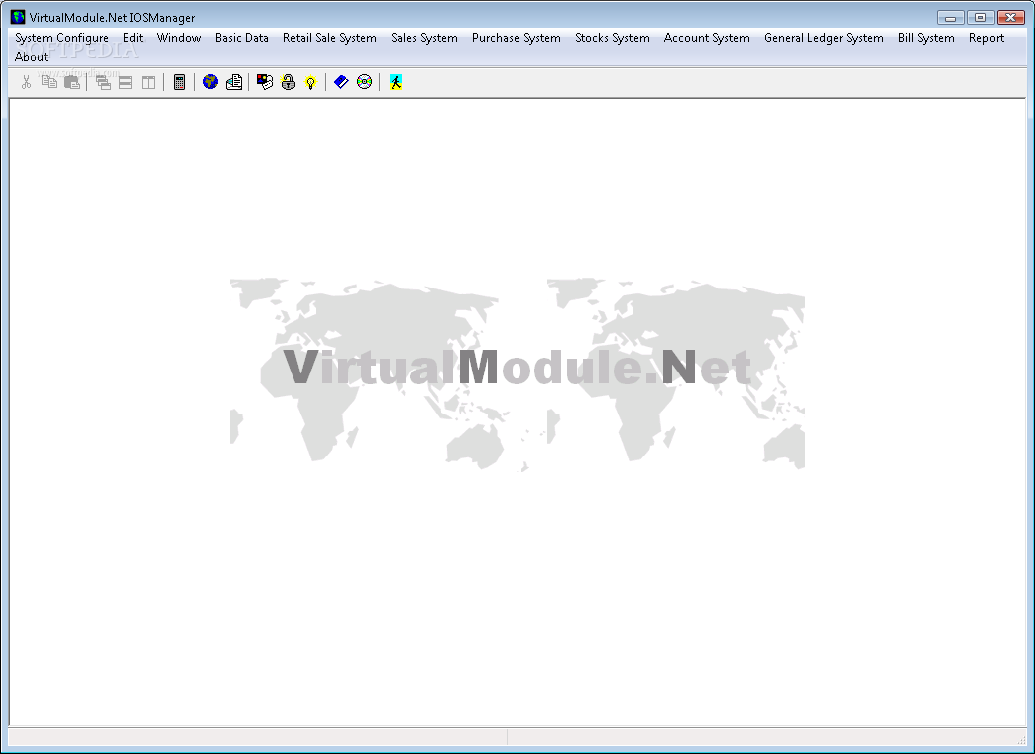This screenshot has width=1035, height=754.
Task: Click the IOSManager title bar app icon
Action: coord(18,17)
